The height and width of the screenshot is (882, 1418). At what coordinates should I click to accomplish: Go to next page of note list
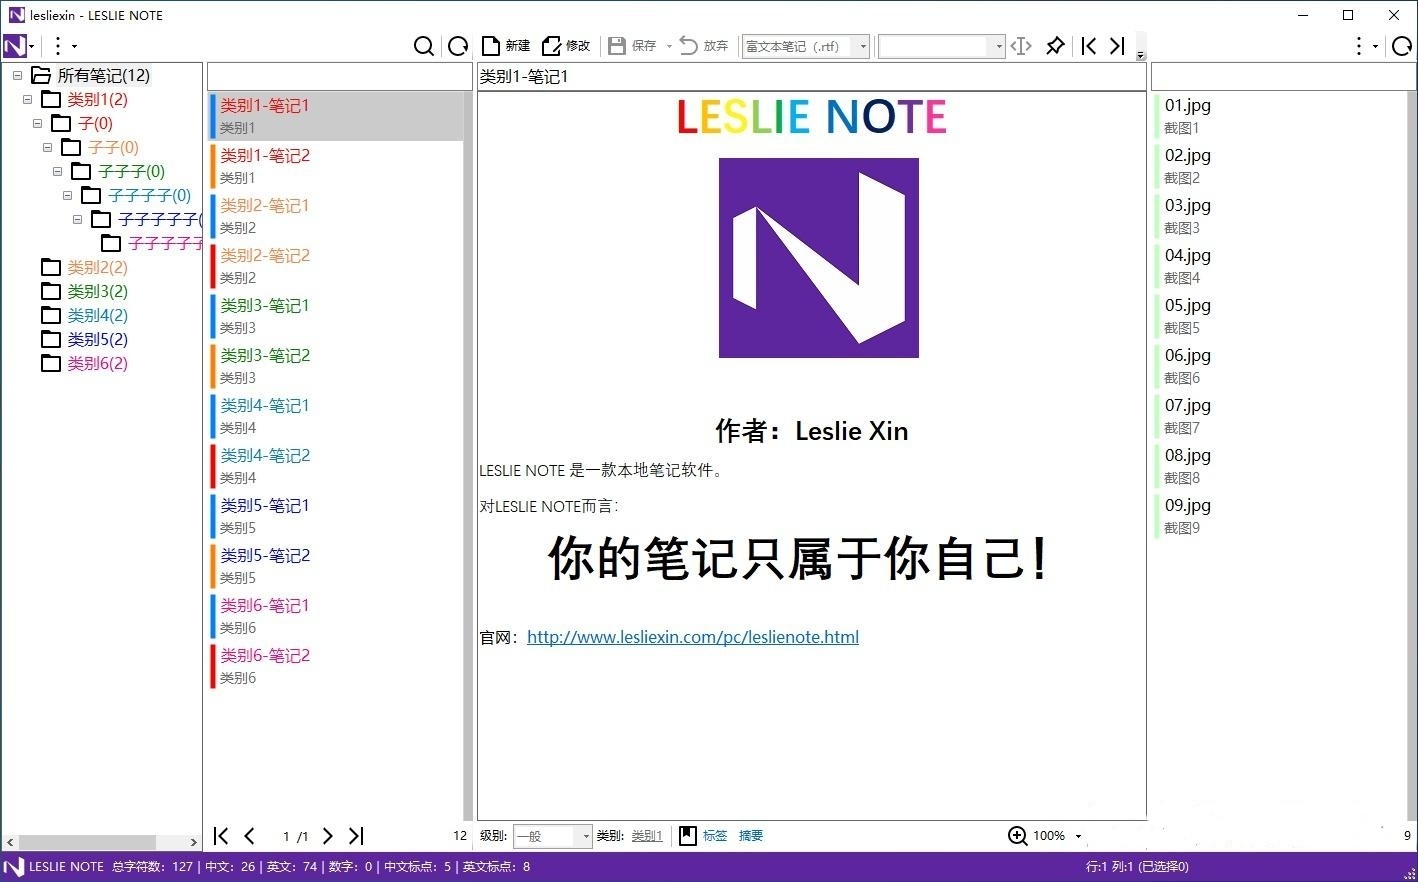[327, 836]
